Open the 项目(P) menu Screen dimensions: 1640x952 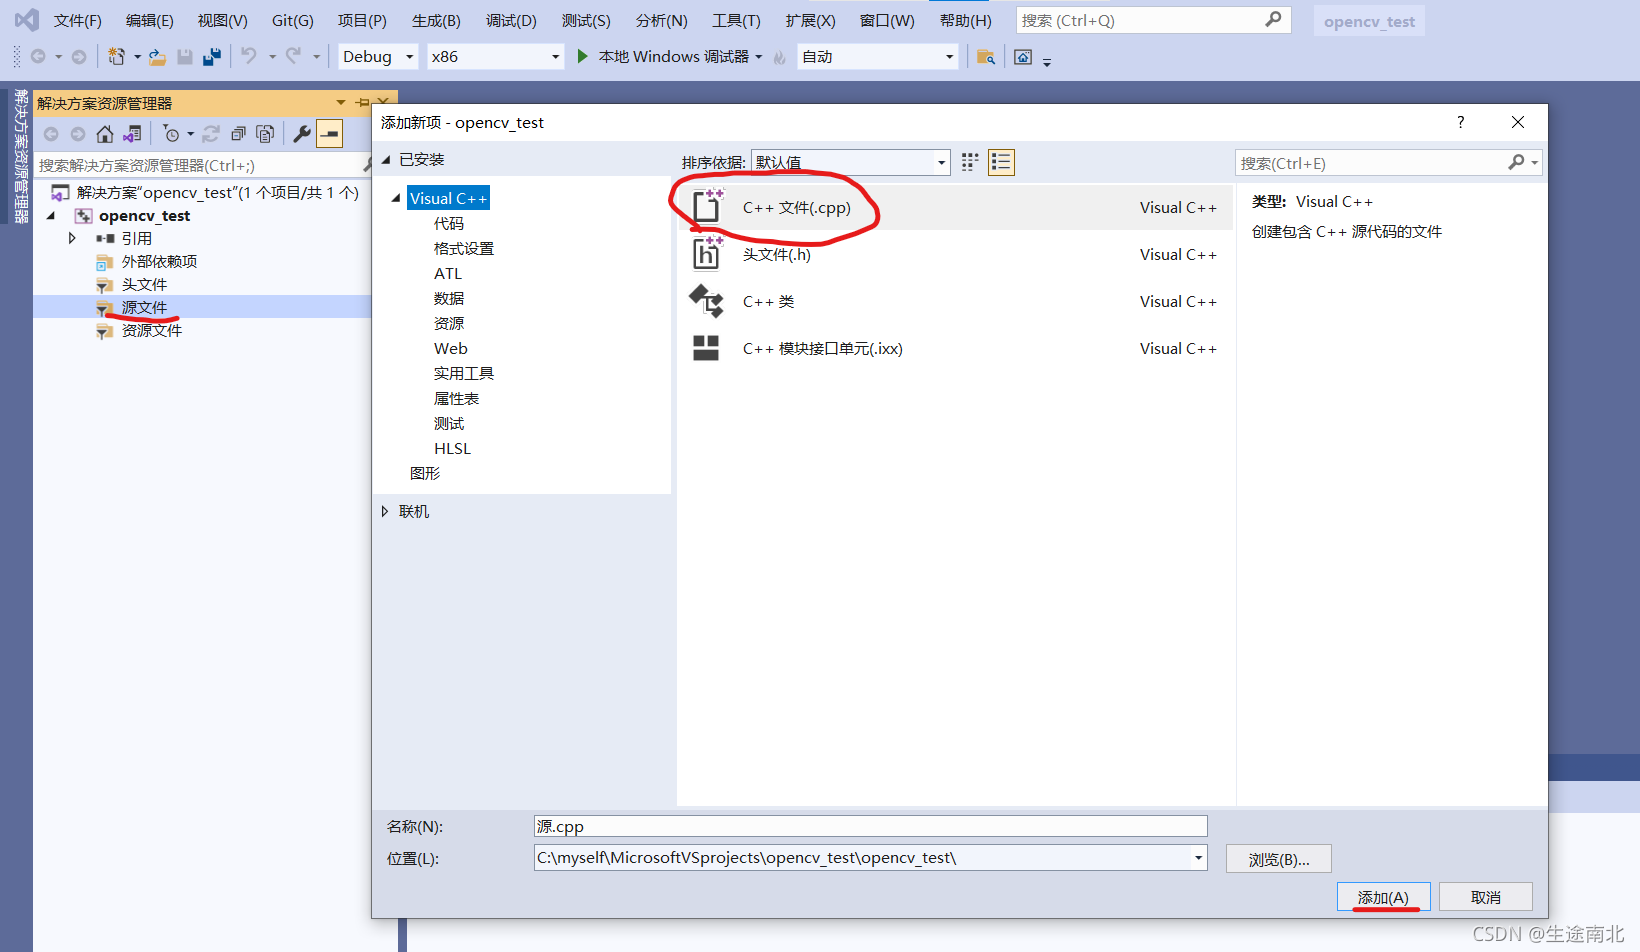coord(362,20)
